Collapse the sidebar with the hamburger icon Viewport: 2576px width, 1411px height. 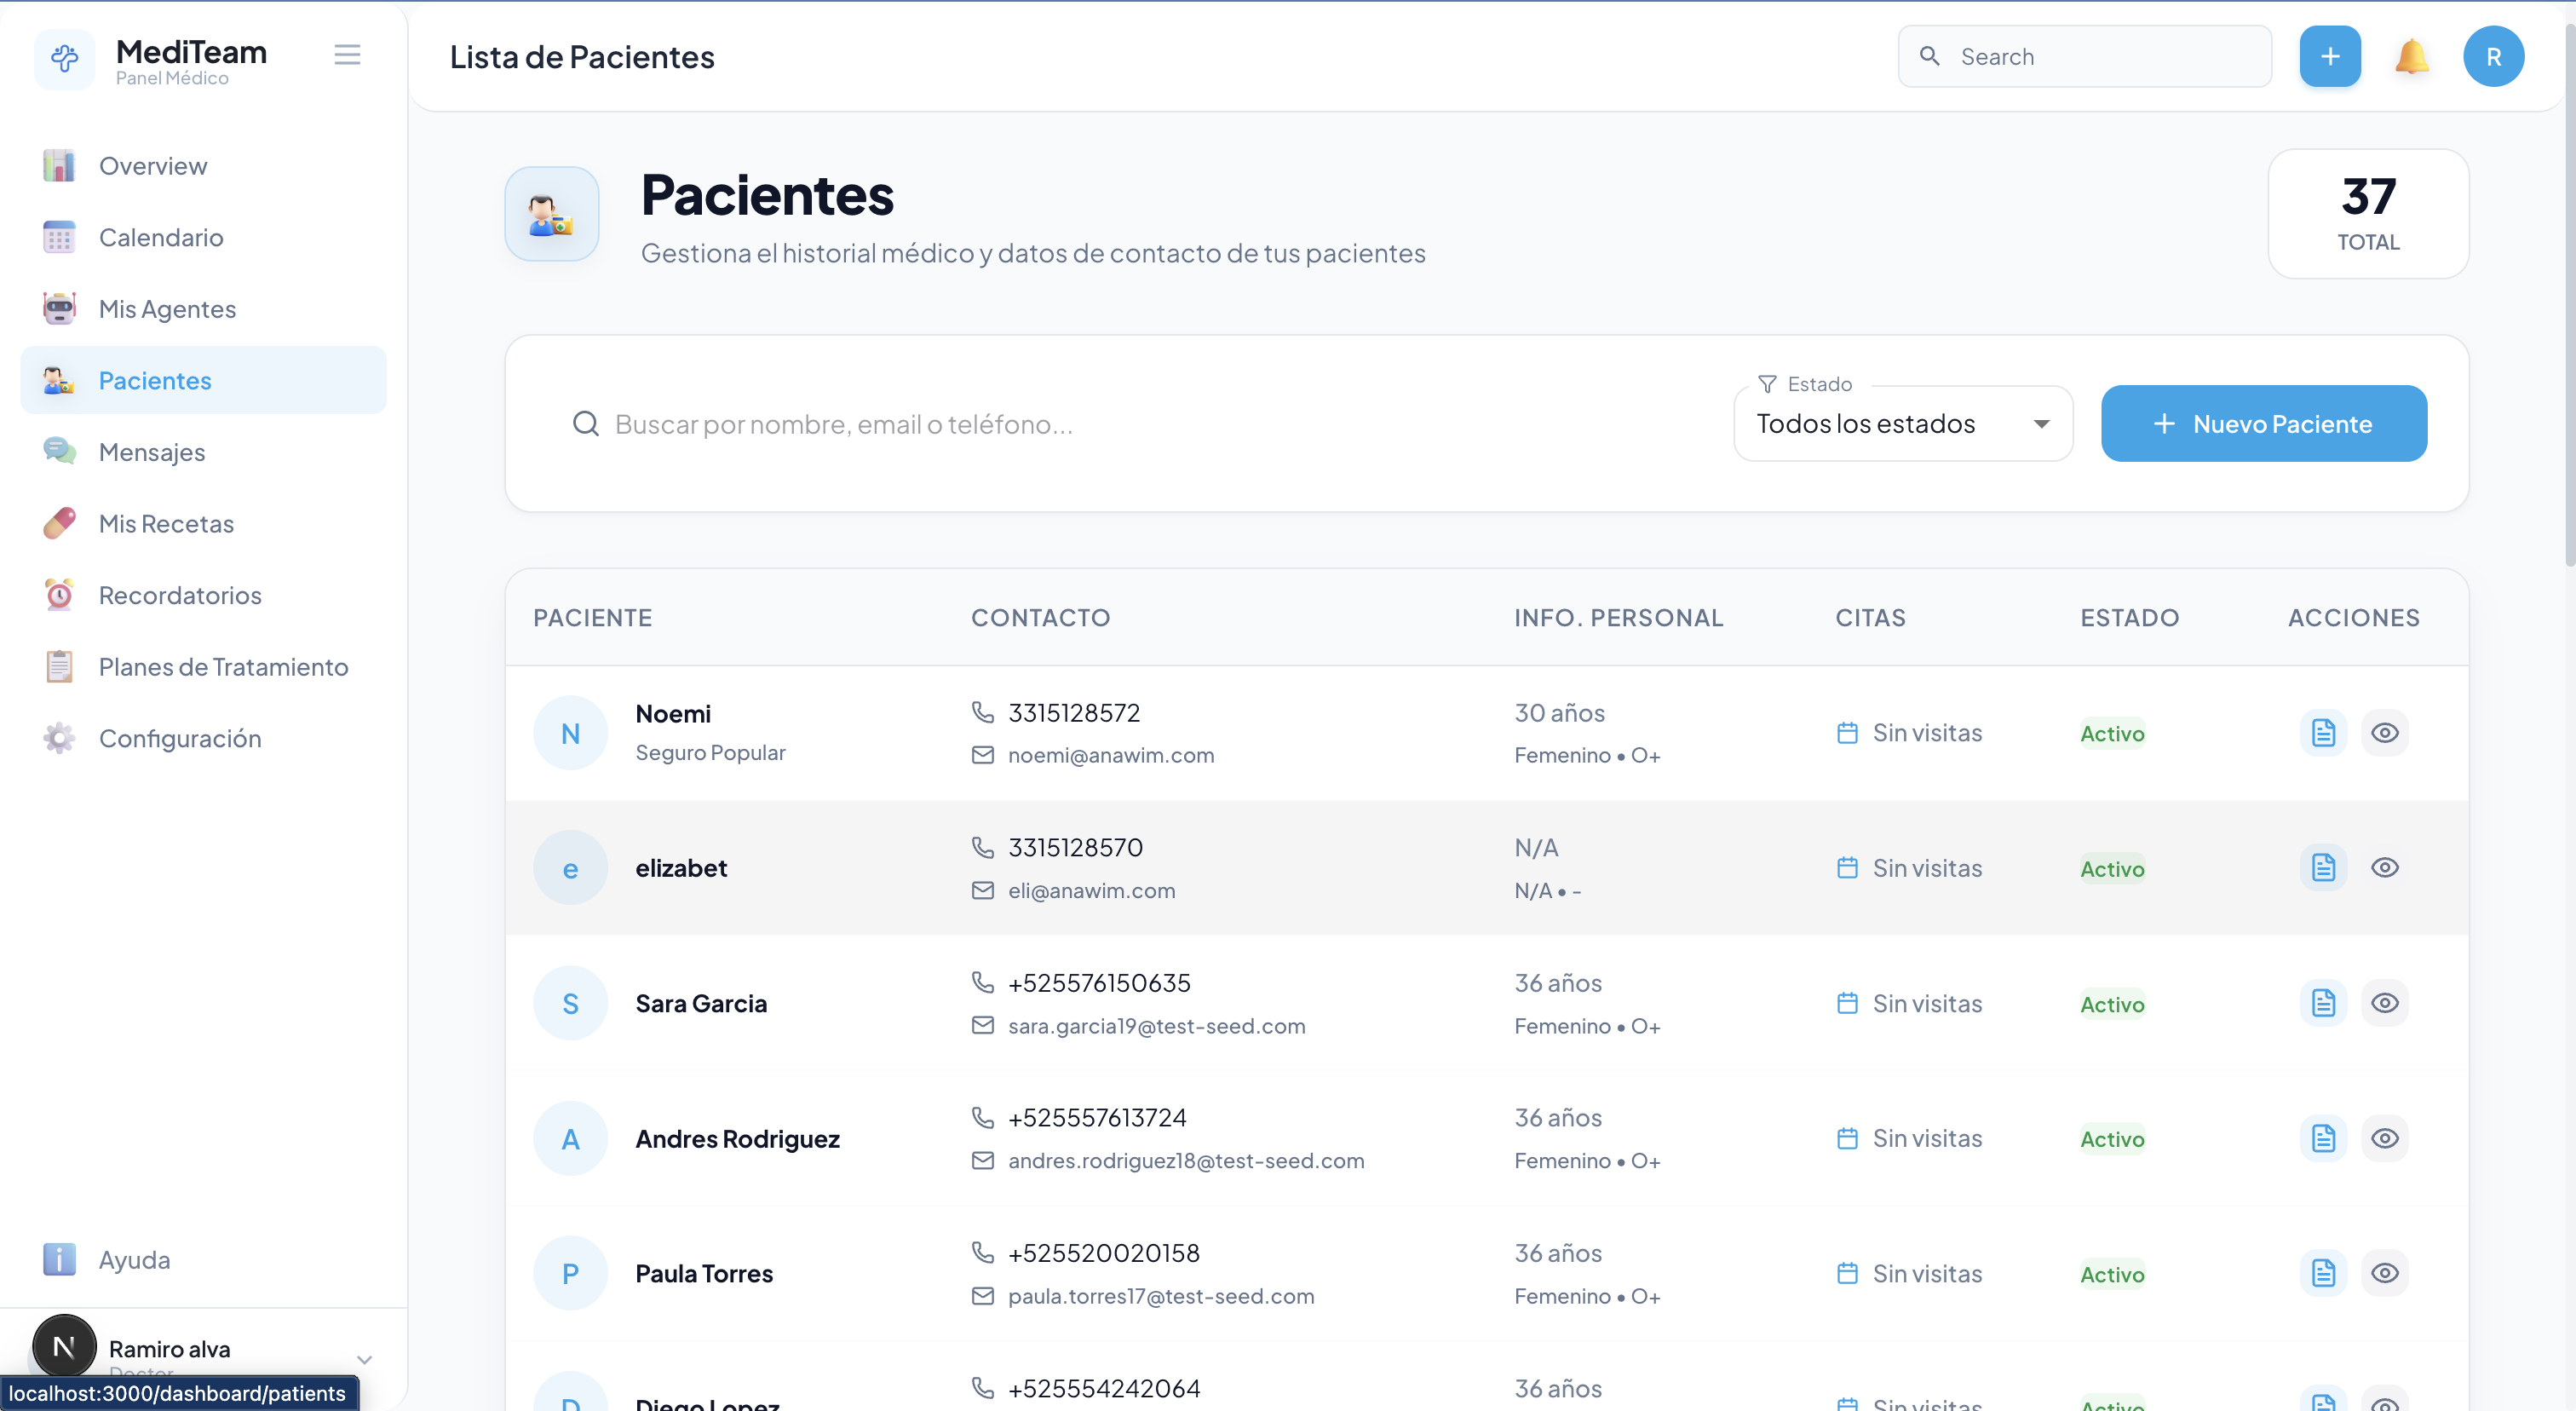(x=347, y=54)
